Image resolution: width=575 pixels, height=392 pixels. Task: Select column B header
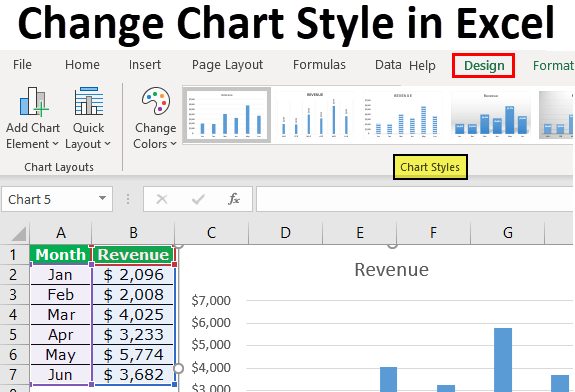coord(133,232)
